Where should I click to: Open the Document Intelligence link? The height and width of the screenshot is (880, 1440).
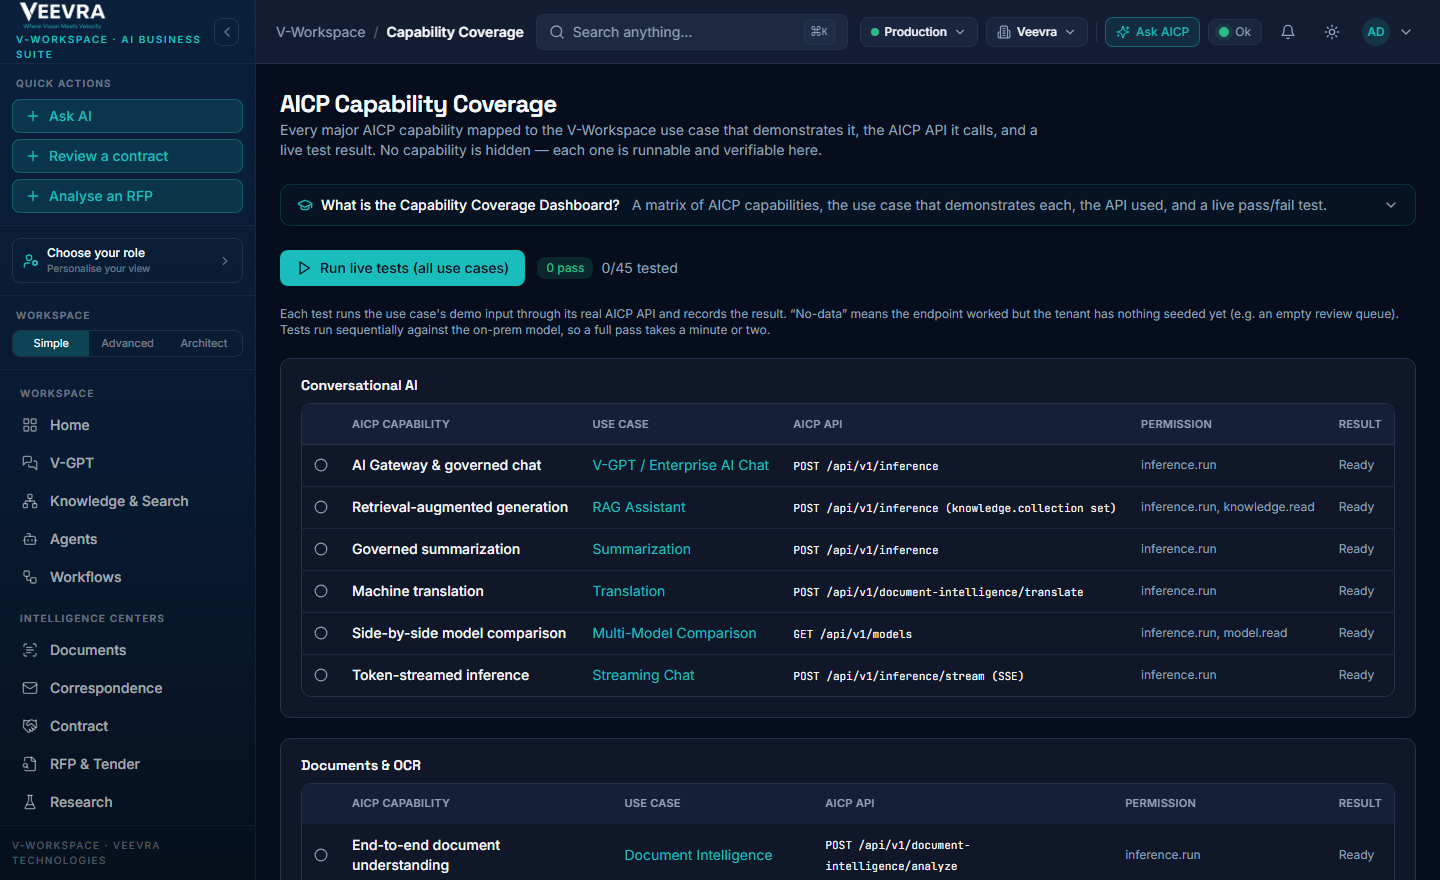(x=698, y=855)
